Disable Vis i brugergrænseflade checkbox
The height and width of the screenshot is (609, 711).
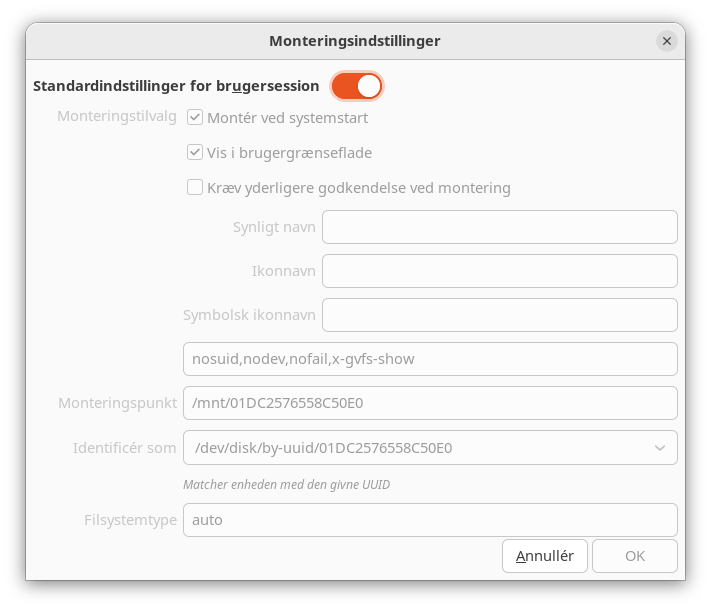coord(196,153)
